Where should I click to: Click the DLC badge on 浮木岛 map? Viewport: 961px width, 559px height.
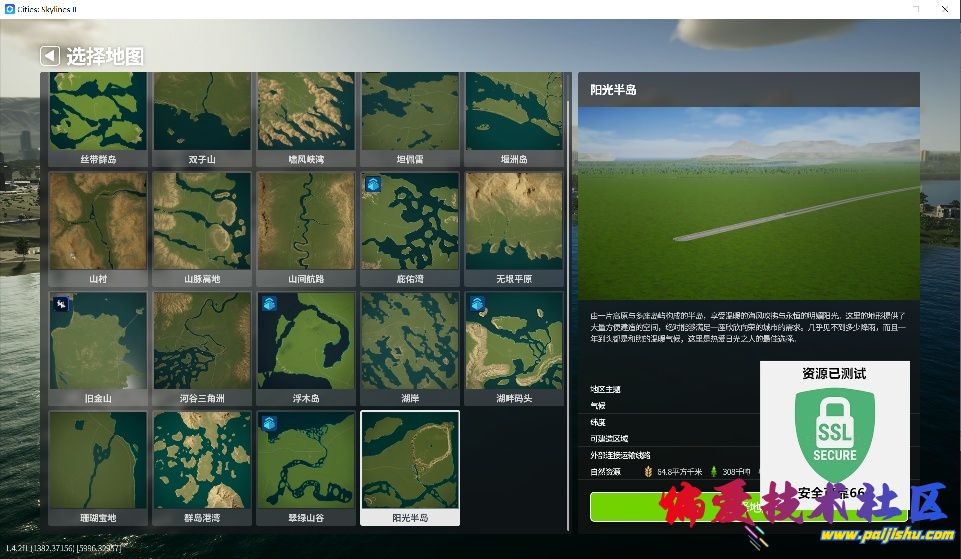269,304
